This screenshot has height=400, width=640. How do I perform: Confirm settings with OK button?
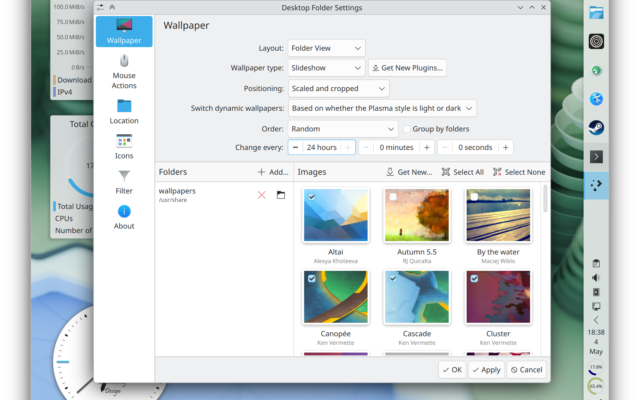click(452, 370)
